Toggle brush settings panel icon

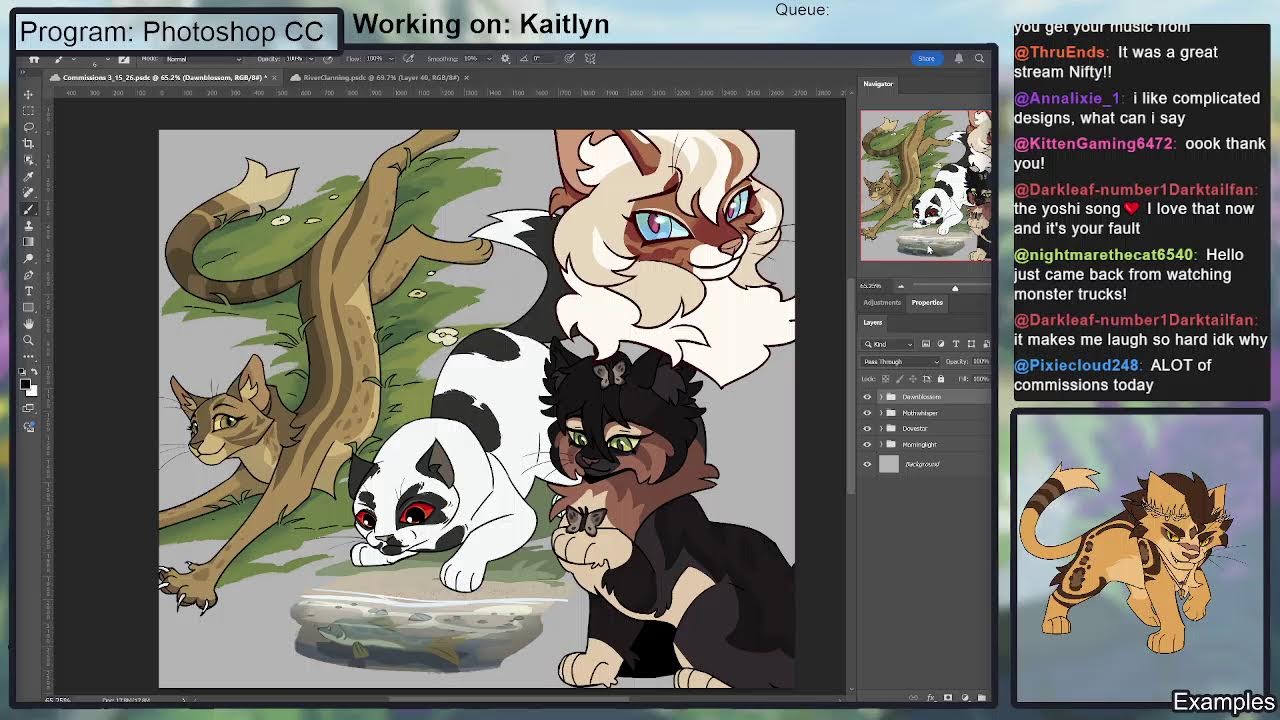124,58
